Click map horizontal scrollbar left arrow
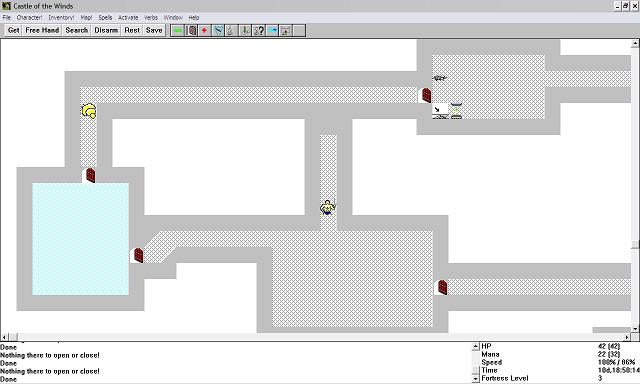The height and width of the screenshot is (384, 640). click(x=4, y=337)
